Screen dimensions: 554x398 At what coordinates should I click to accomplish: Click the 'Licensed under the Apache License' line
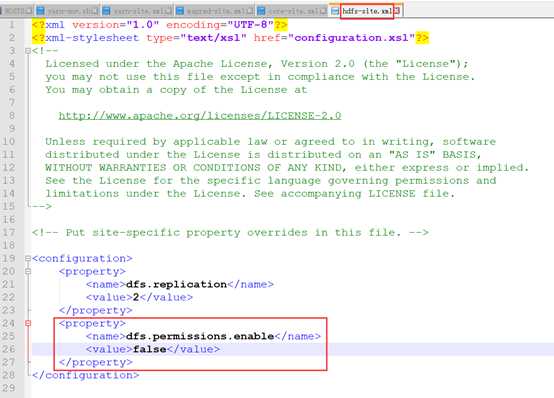click(x=257, y=64)
